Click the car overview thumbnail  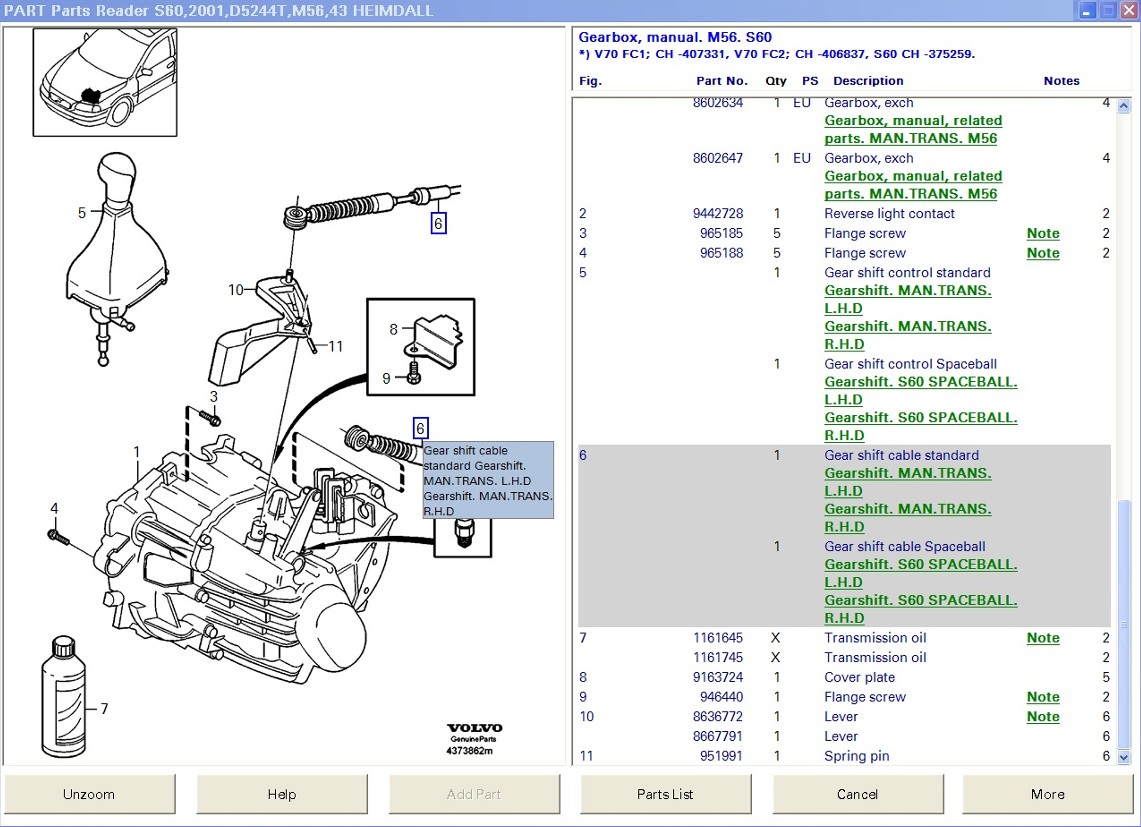[105, 82]
